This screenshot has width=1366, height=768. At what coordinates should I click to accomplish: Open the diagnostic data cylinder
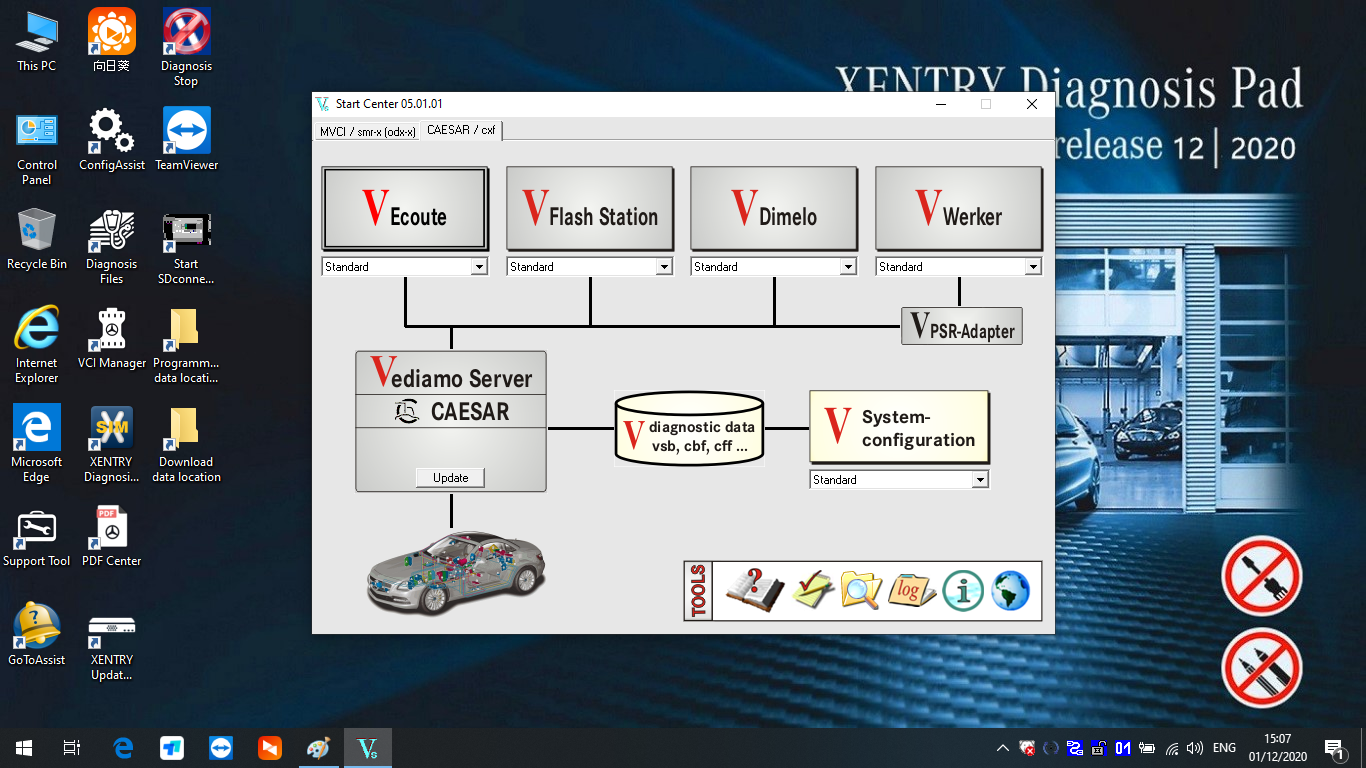(x=689, y=428)
